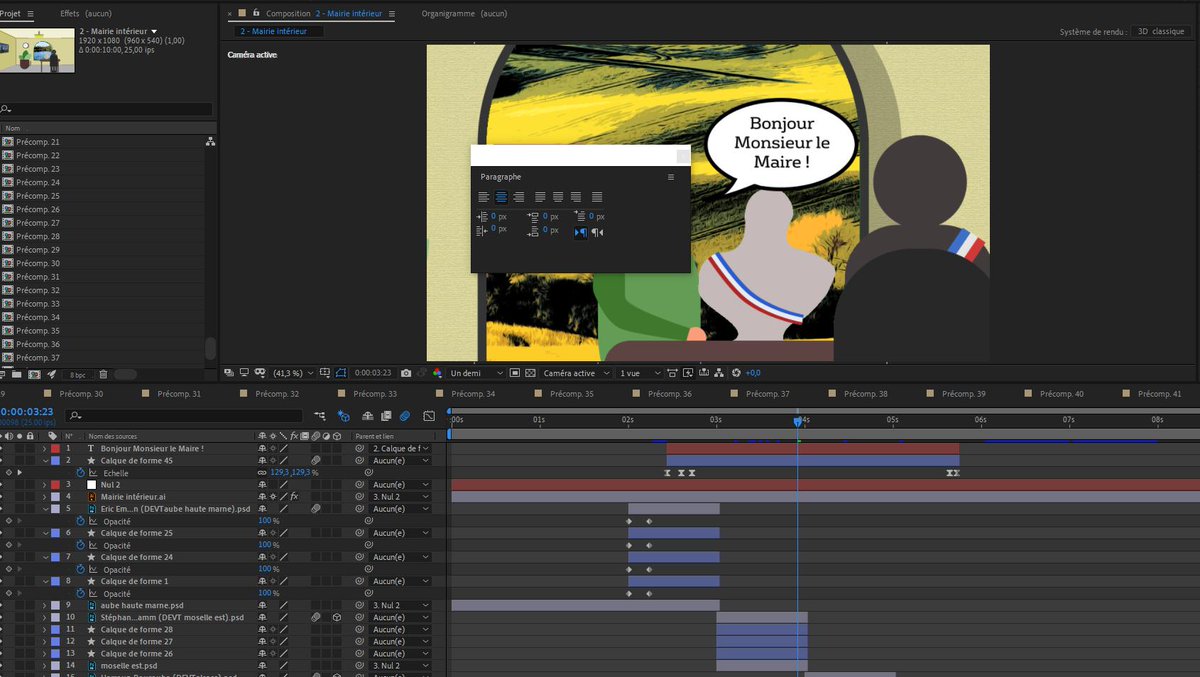
Task: Align paragraph text to the left
Action: tap(484, 197)
